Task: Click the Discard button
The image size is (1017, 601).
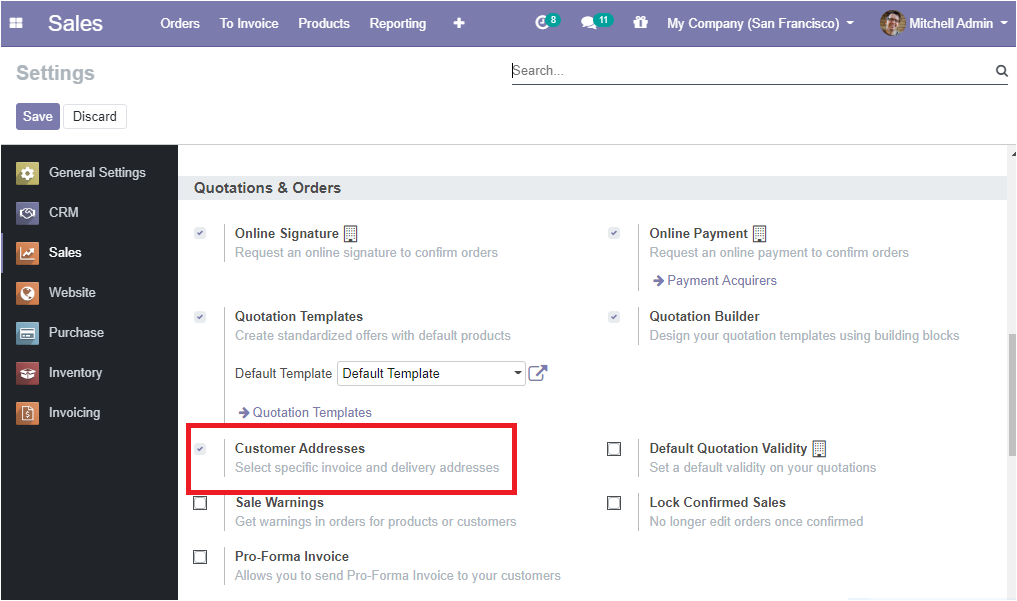Action: (x=95, y=117)
